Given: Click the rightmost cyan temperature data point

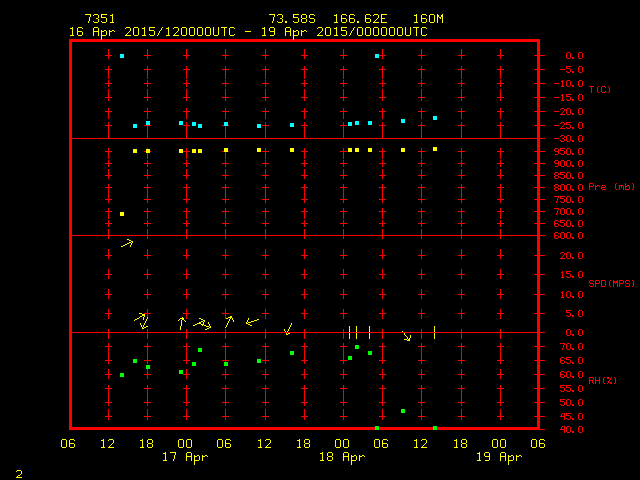Looking at the screenshot, I should (435, 118).
